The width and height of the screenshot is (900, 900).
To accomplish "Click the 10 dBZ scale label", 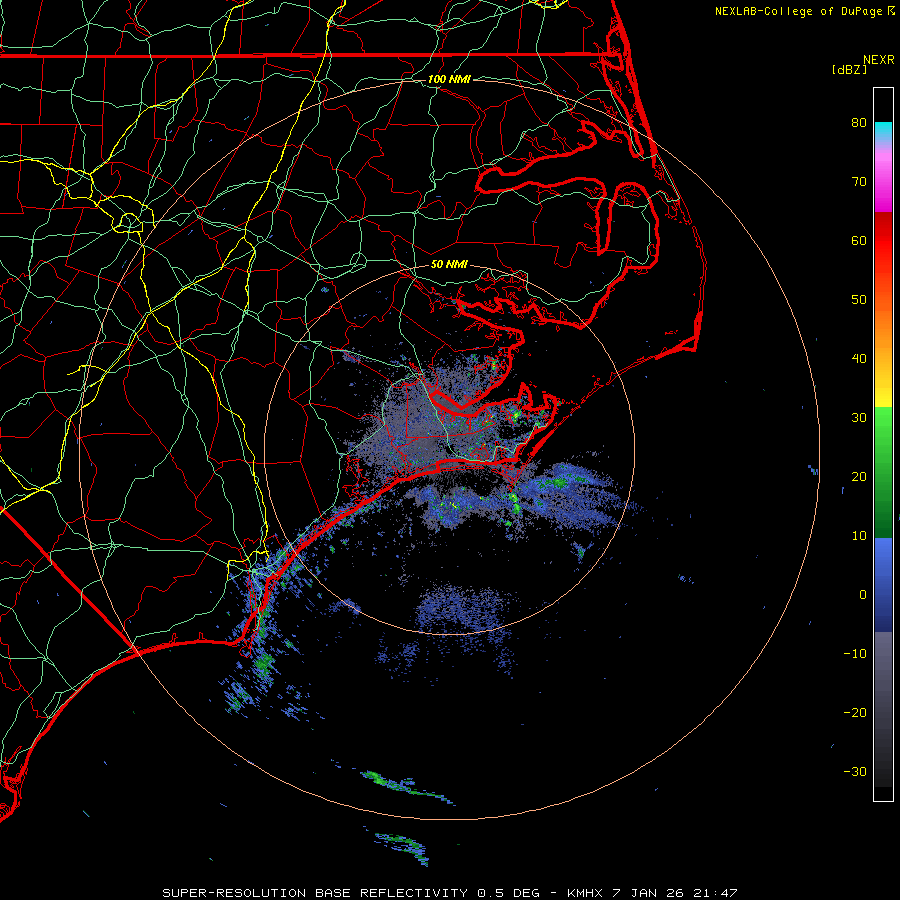I will pos(859,536).
